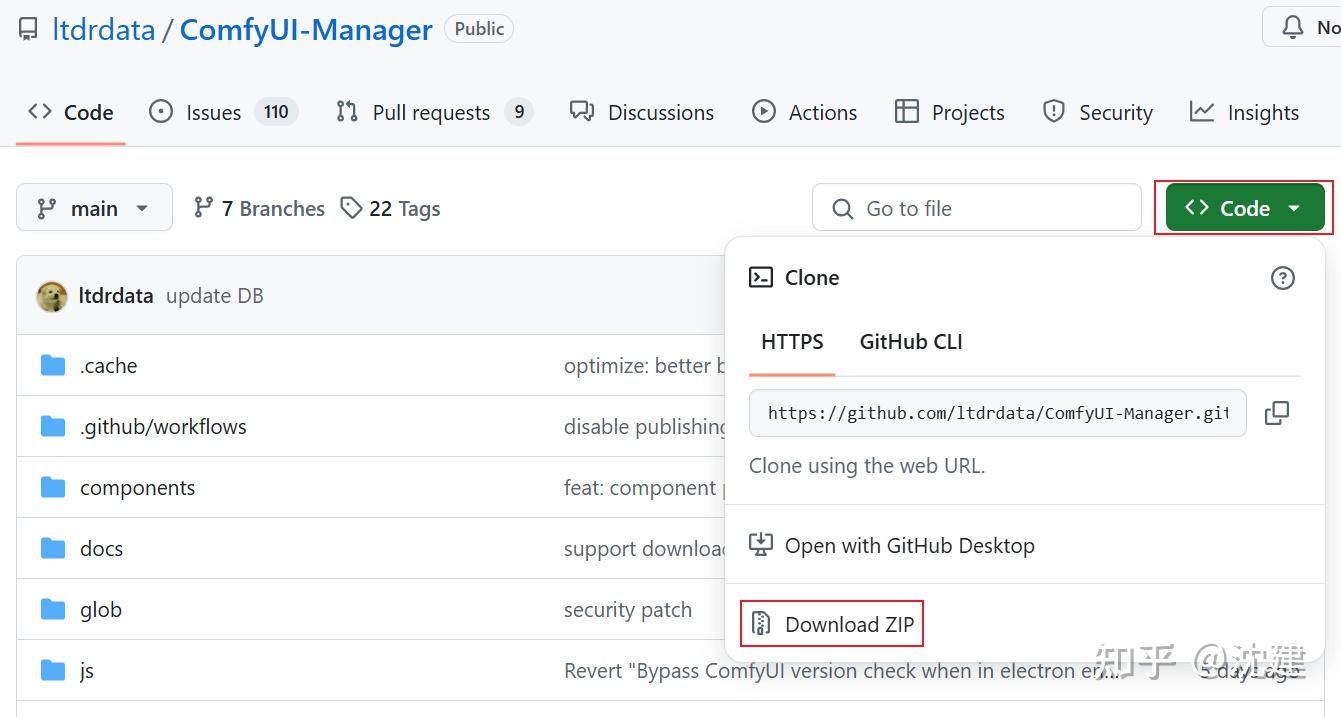Download ZIP of the repository

click(x=849, y=624)
